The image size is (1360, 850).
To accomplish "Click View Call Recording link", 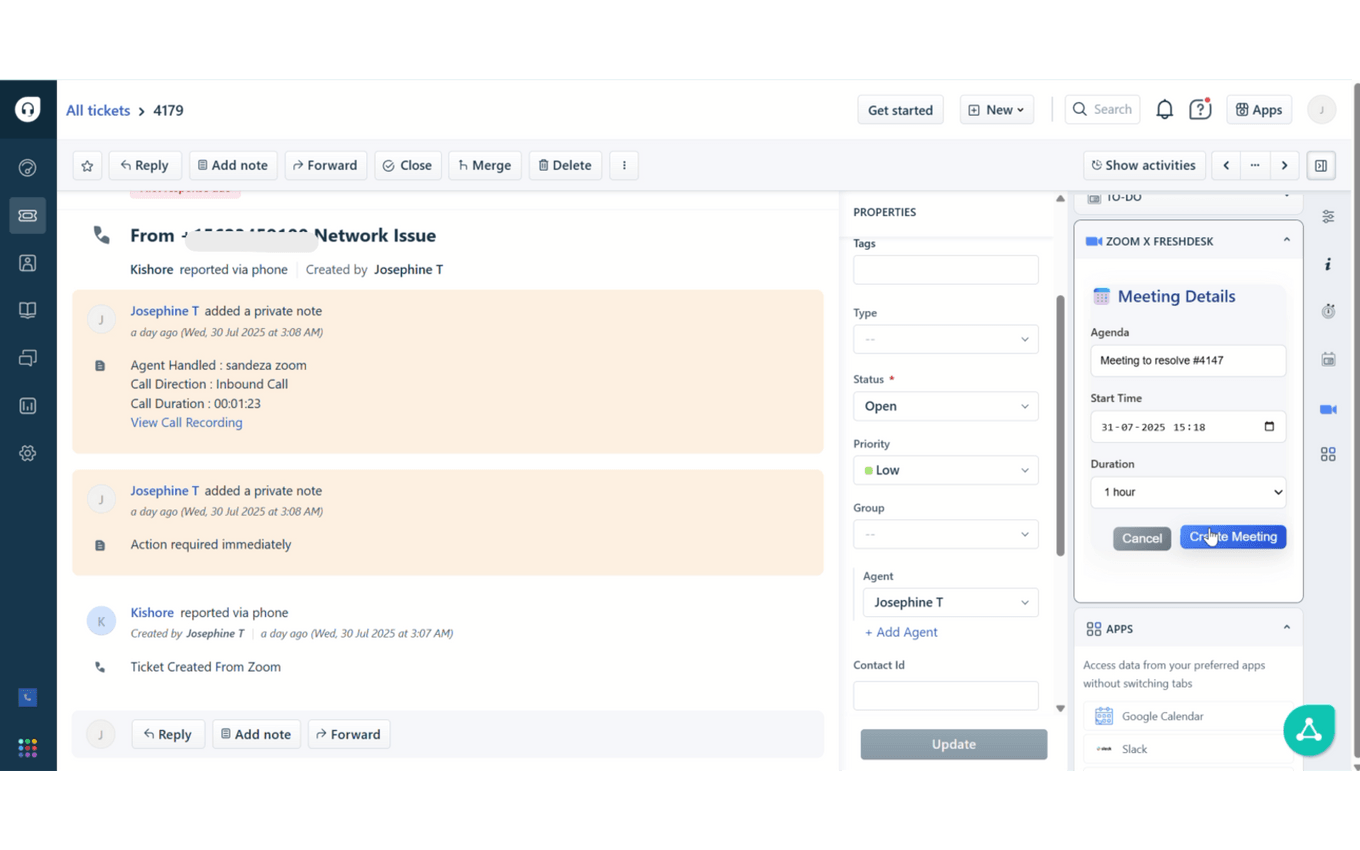I will click(186, 423).
